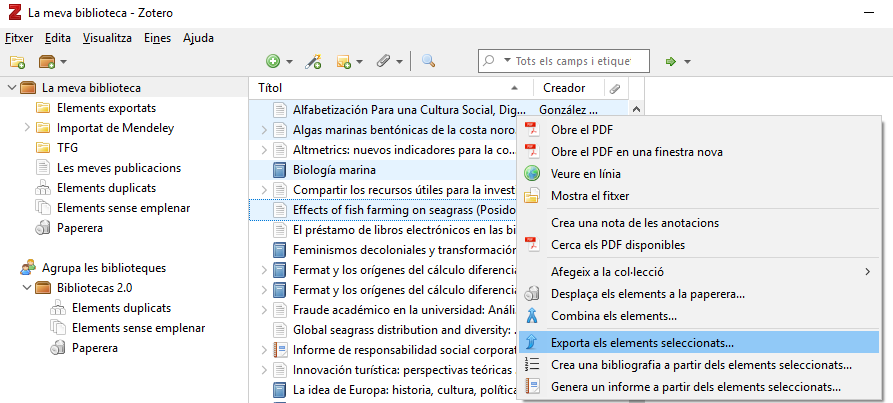Click book icon of Feminismos decoloniales
The height and width of the screenshot is (403, 893).
tap(279, 249)
